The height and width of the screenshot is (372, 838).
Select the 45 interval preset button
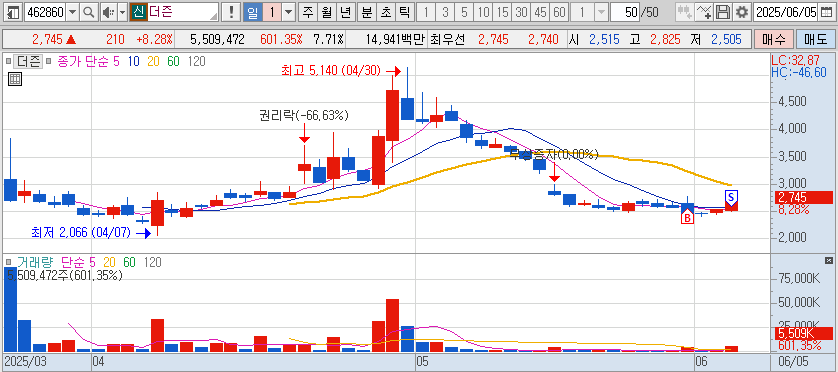pos(540,12)
